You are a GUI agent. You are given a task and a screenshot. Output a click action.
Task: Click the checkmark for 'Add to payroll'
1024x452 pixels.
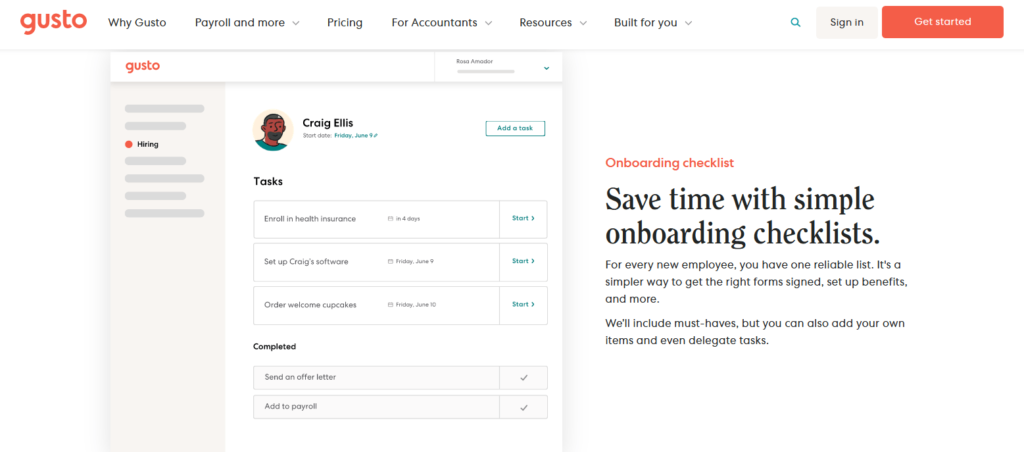524,407
